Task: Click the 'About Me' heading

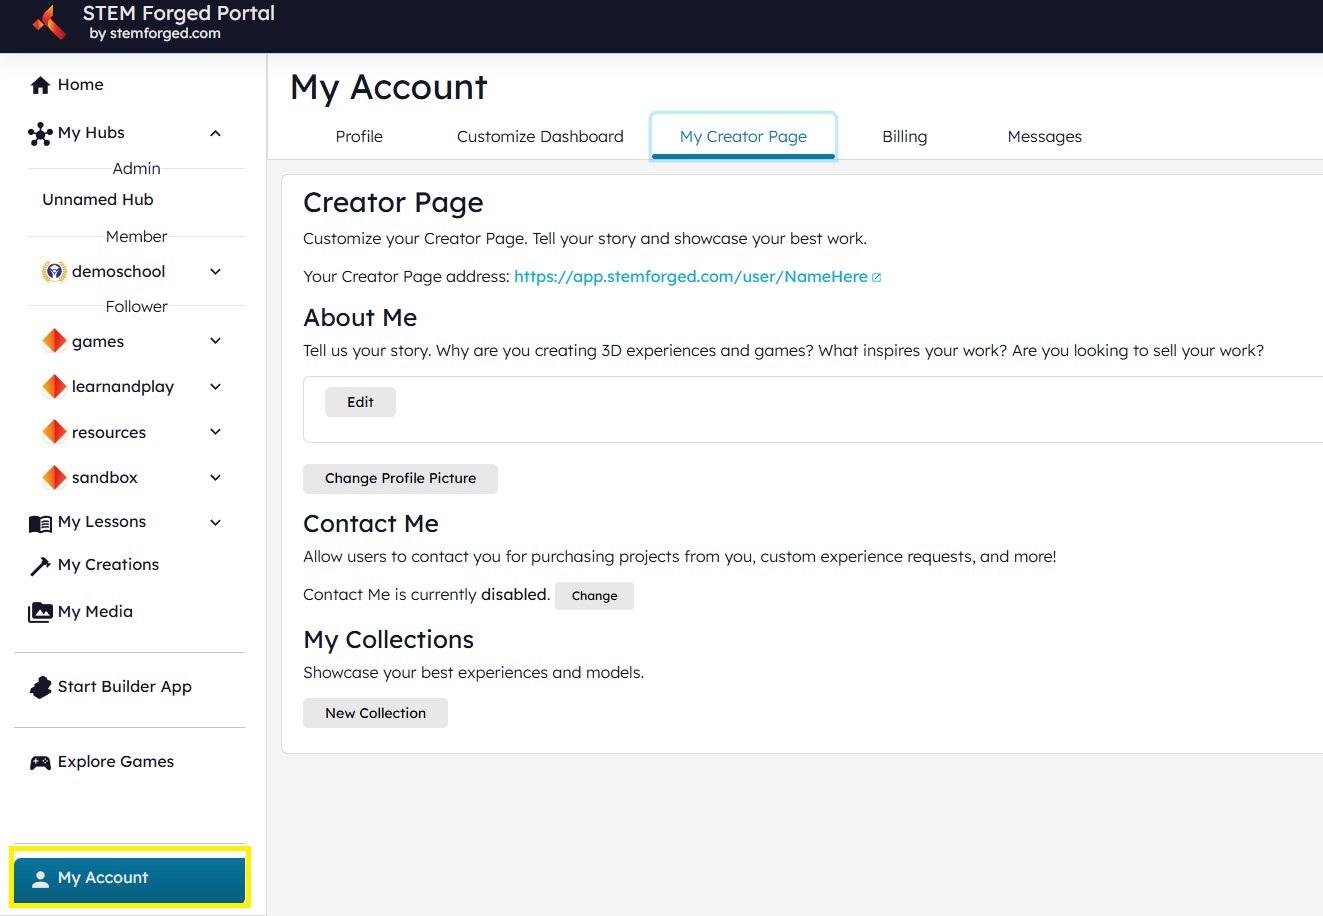Action: coord(360,318)
